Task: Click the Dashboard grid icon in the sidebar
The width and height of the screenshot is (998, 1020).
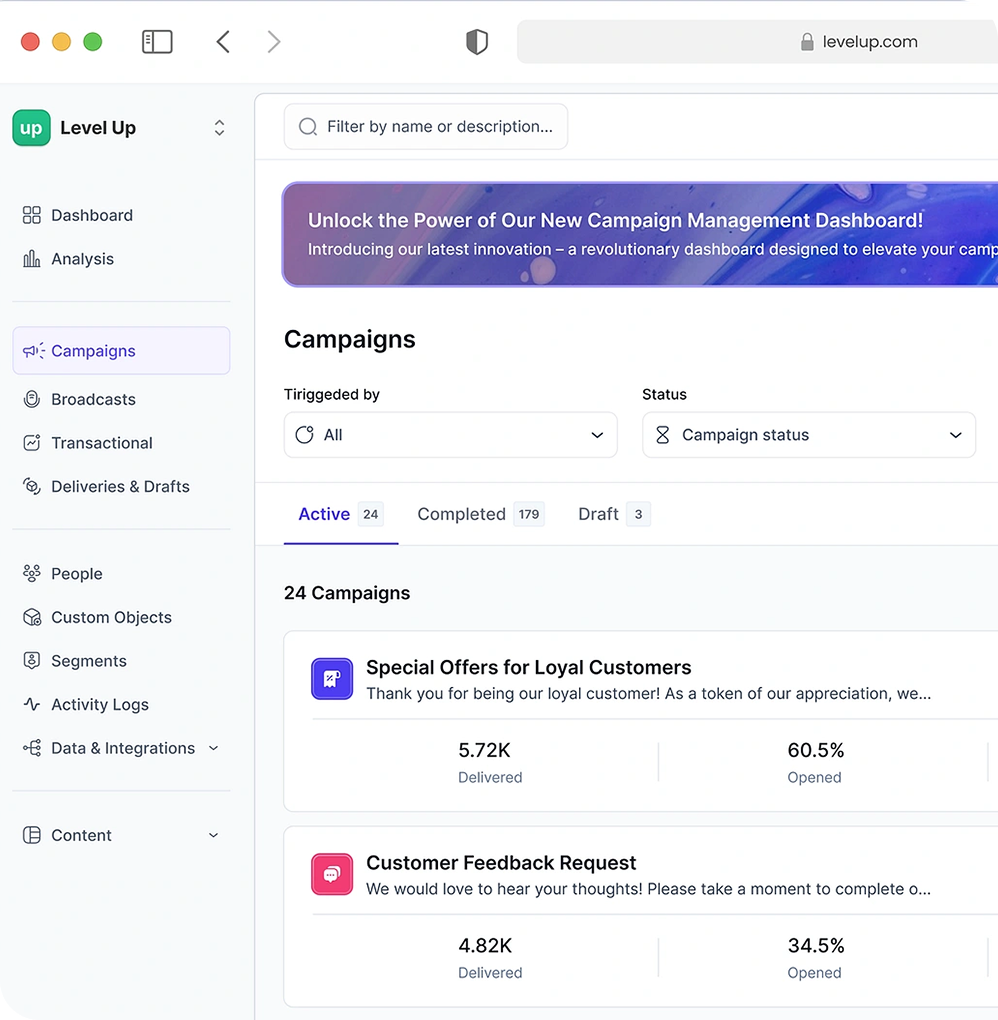Action: pos(31,215)
